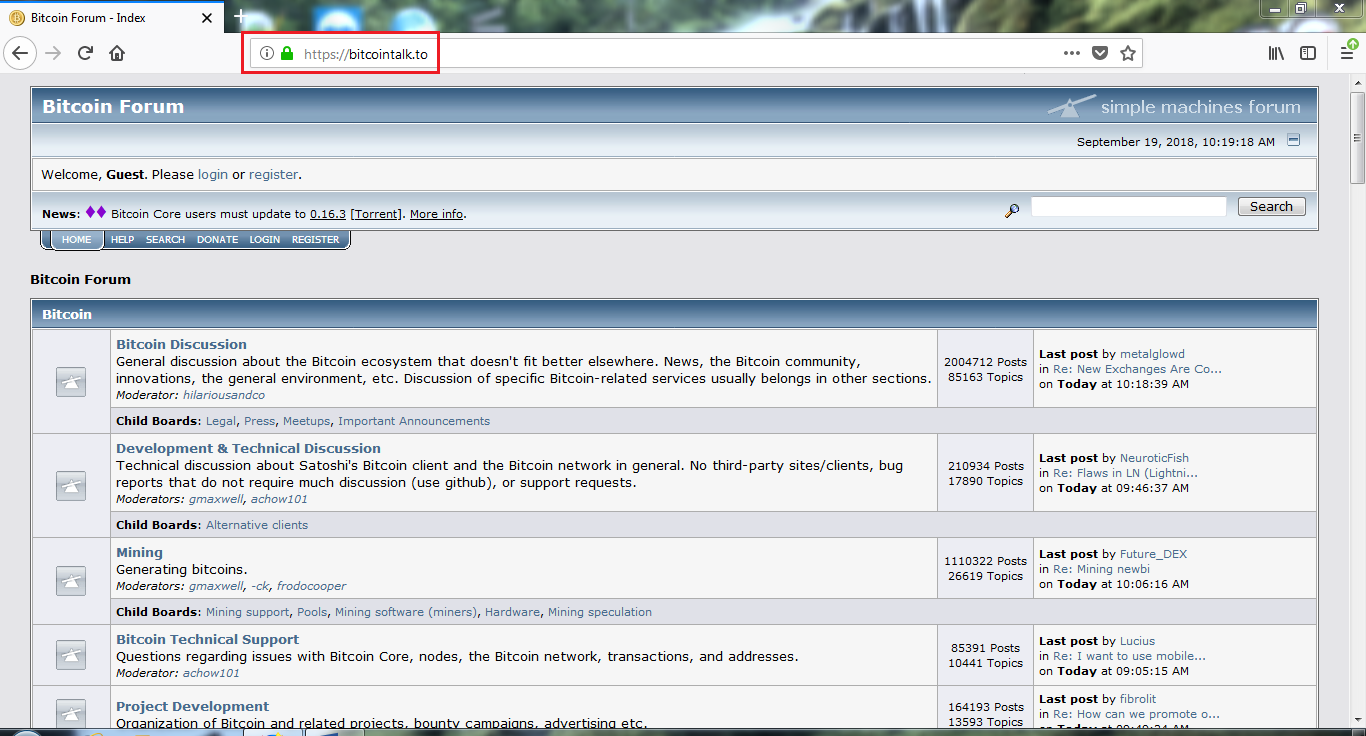Click the Search button

tap(1271, 206)
